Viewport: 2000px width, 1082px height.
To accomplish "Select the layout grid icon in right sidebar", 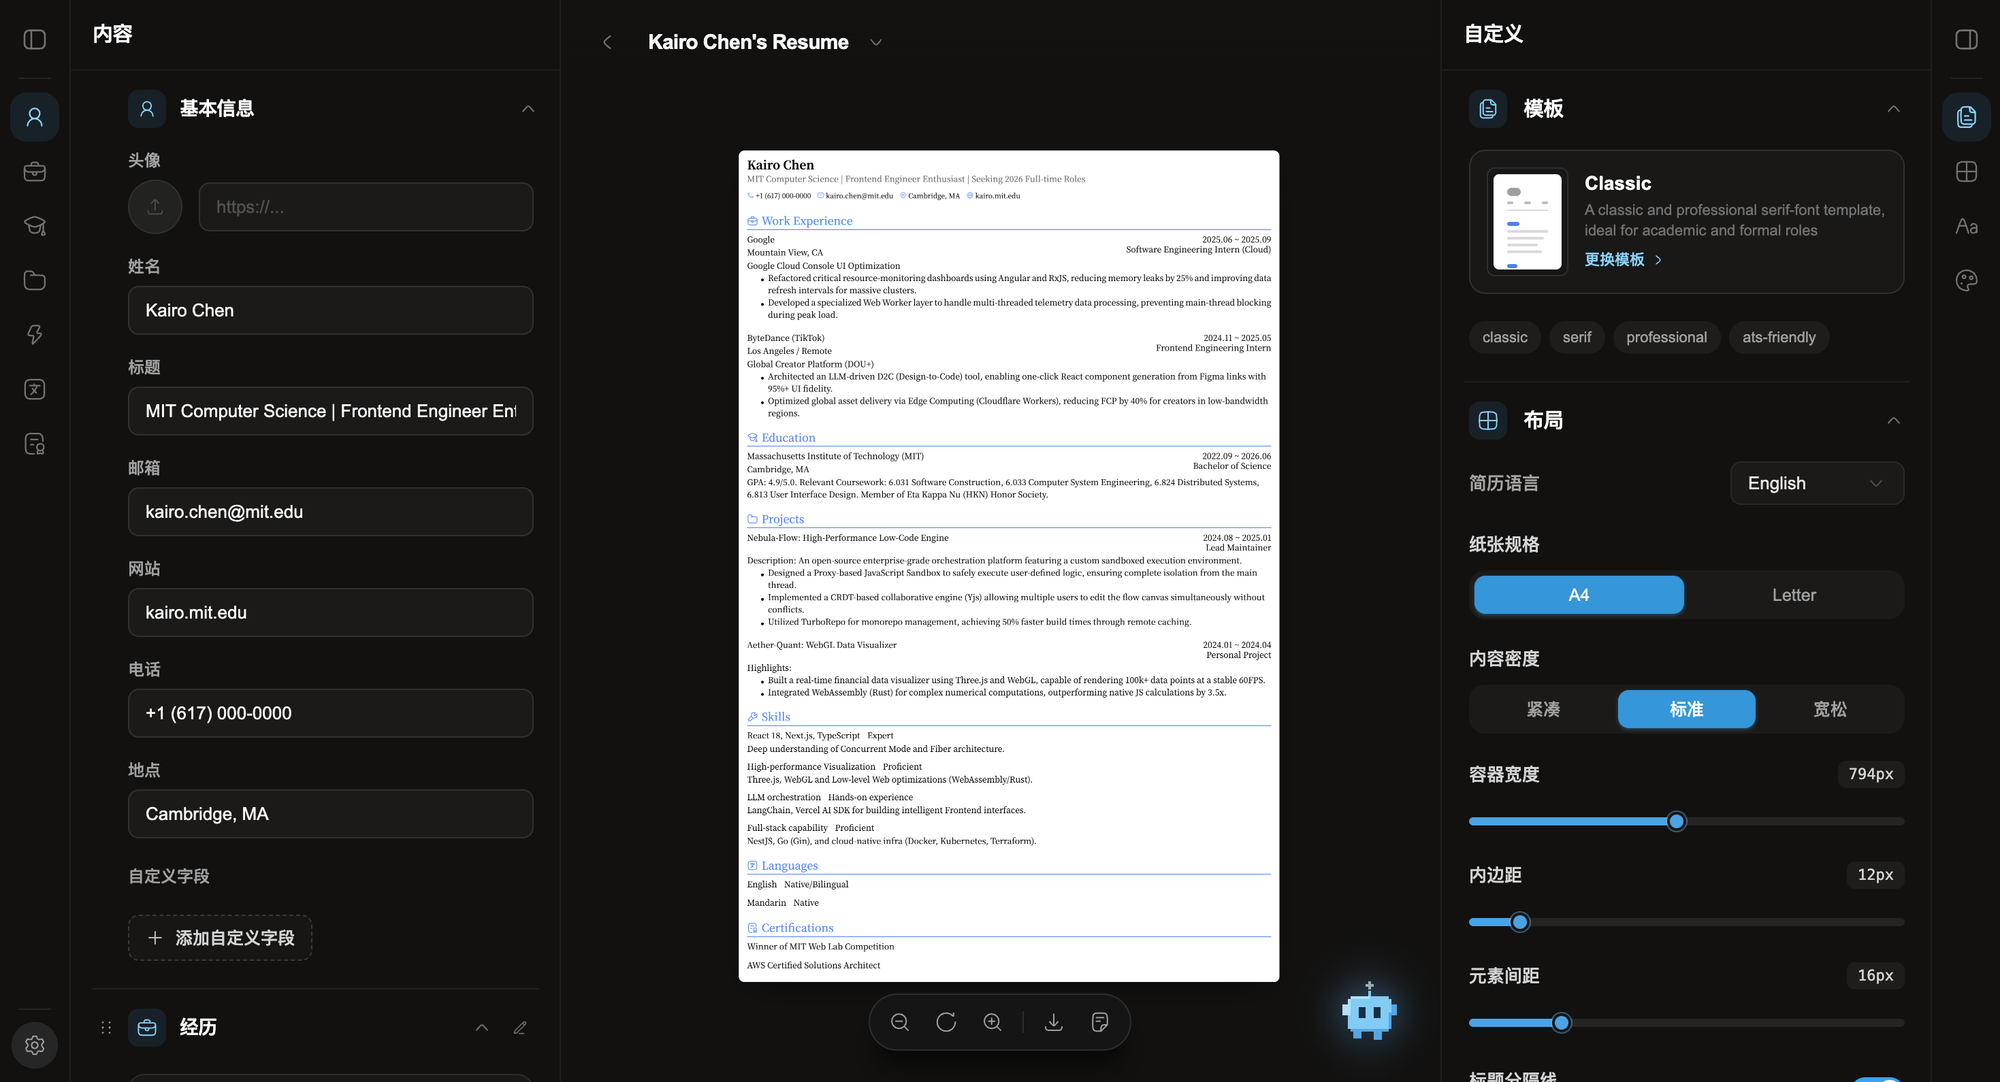I will coord(1966,172).
